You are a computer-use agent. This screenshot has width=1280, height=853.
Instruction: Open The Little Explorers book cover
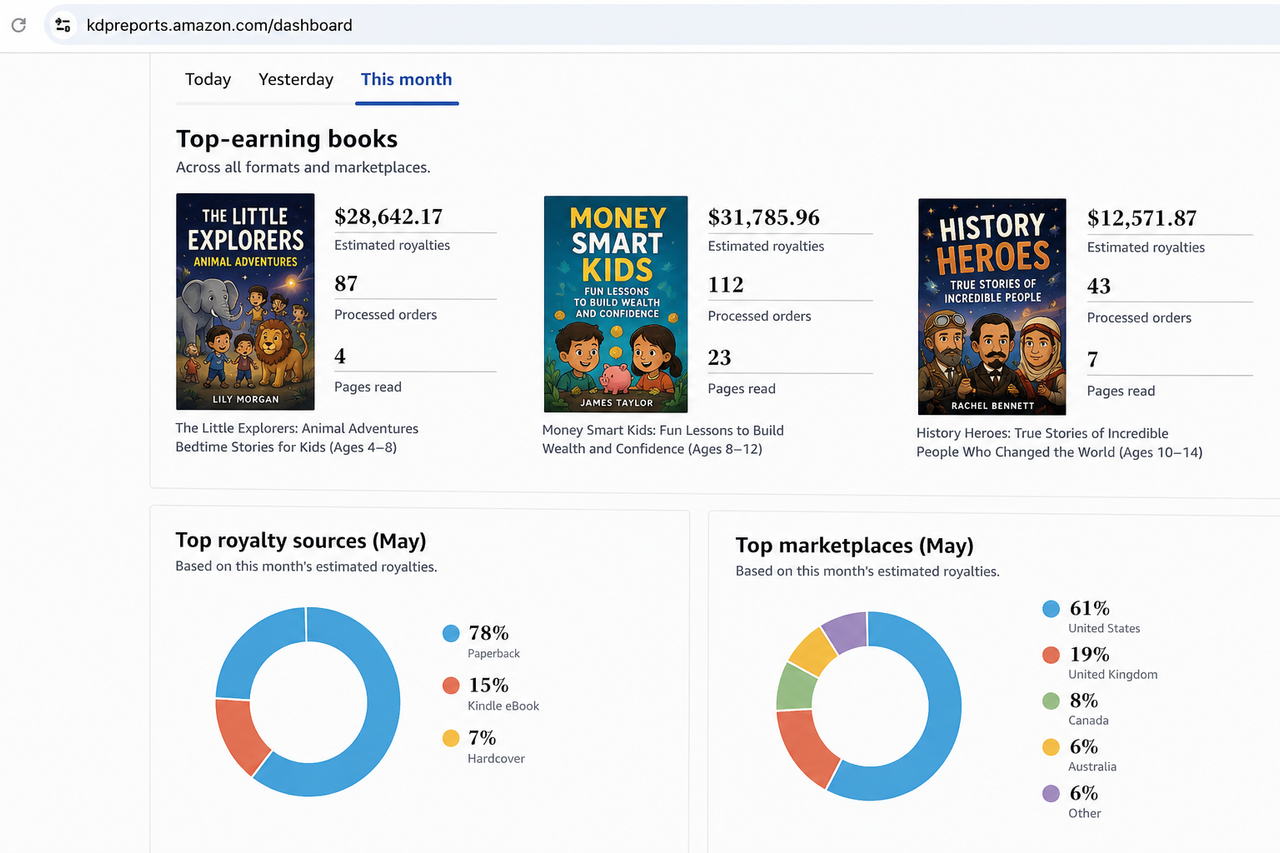click(245, 302)
